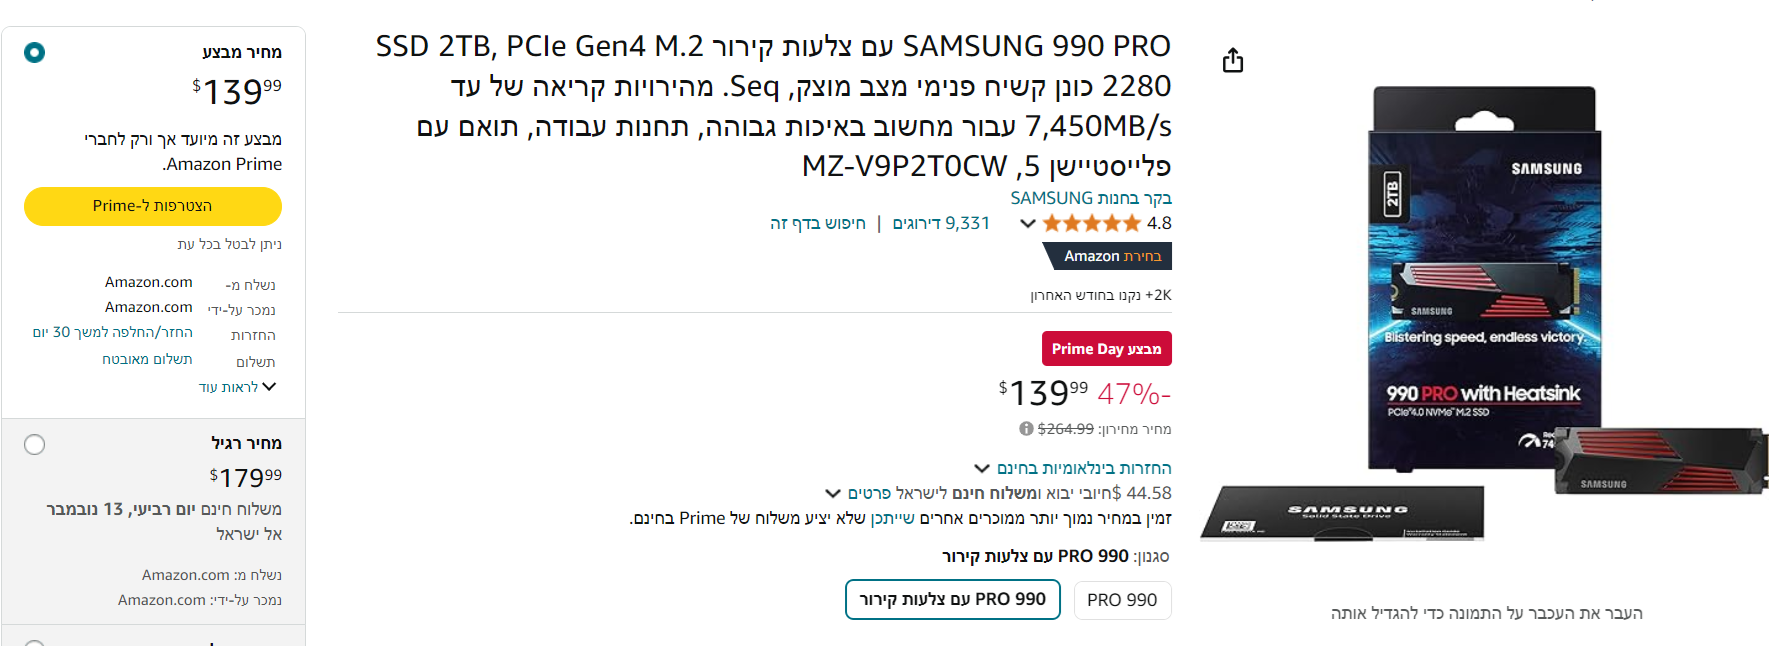Click the five-star rating icons
The width and height of the screenshot is (1769, 646).
pos(1091,223)
